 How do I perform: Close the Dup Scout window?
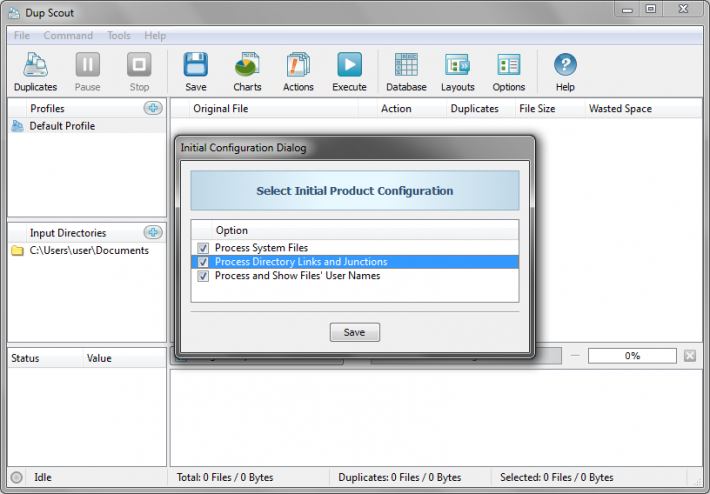(x=683, y=10)
